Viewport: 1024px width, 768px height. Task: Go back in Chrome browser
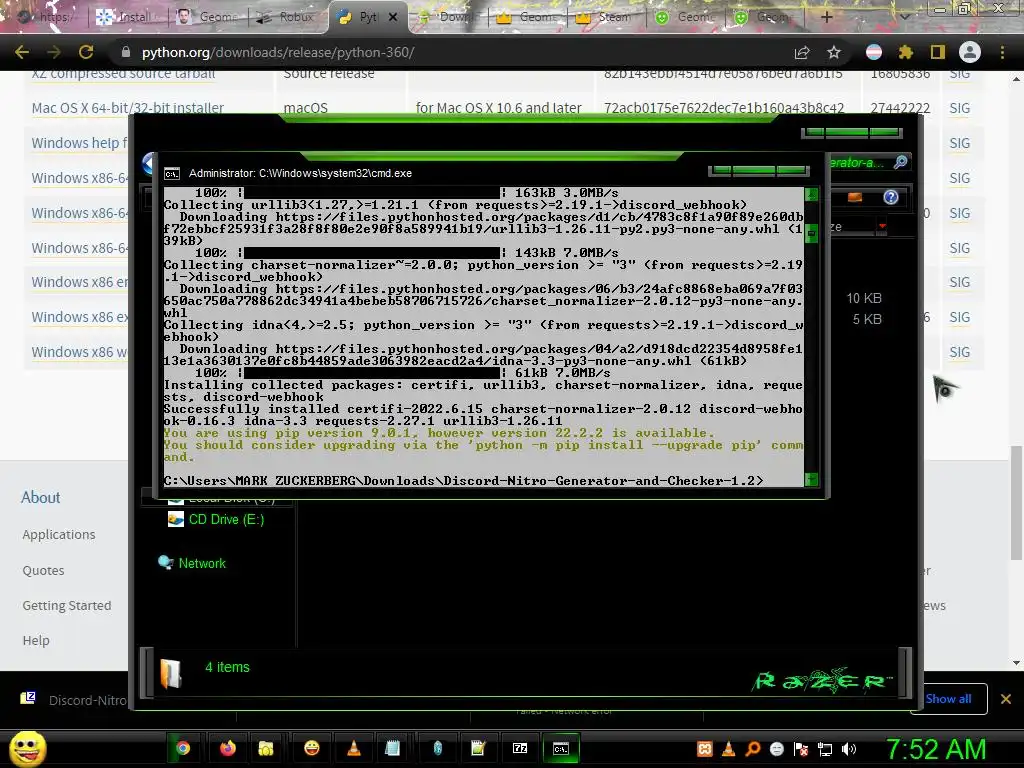click(22, 52)
